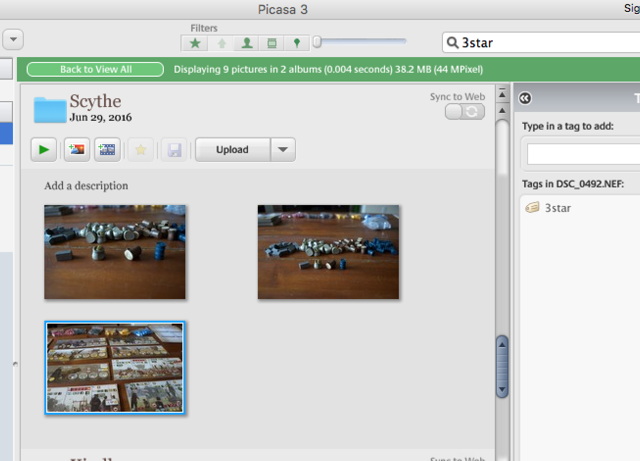Select the close-up game tokens thumbnail
The height and width of the screenshot is (461, 640).
pos(115,252)
